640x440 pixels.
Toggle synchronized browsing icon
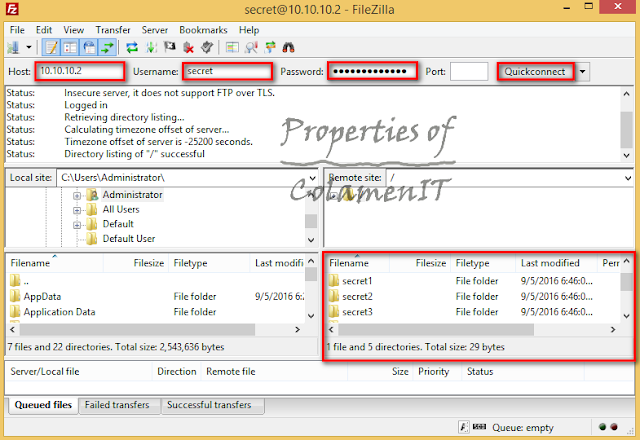pyautogui.click(x=270, y=48)
